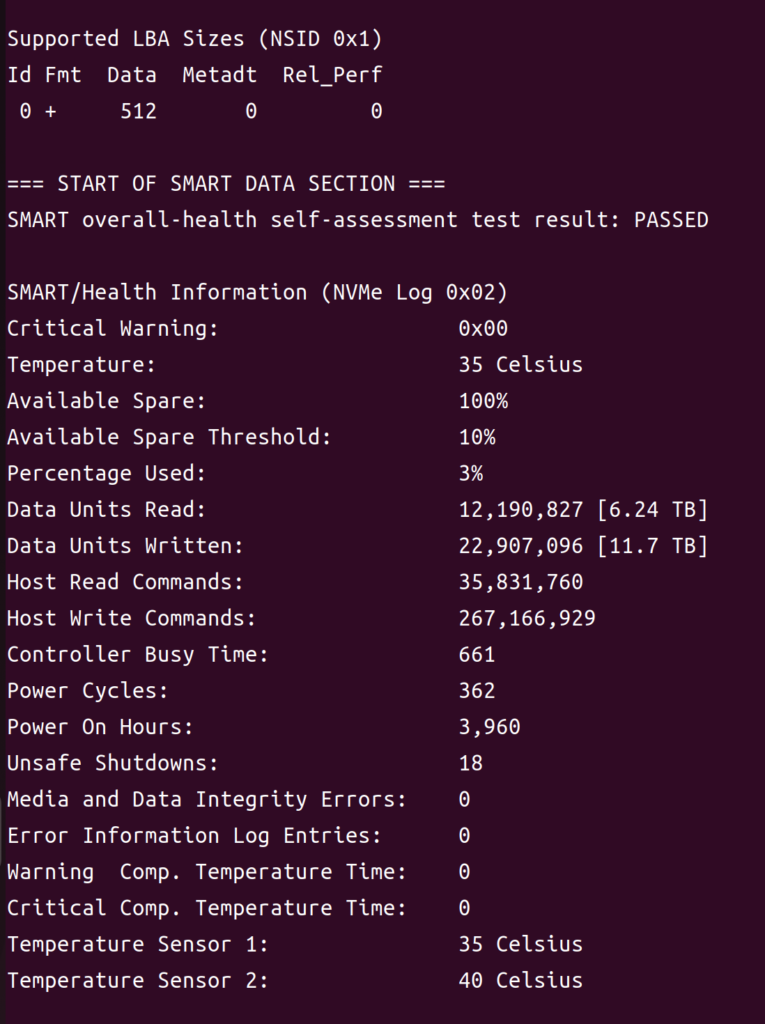Click the Supported LBA Sizes heading

click(x=194, y=39)
